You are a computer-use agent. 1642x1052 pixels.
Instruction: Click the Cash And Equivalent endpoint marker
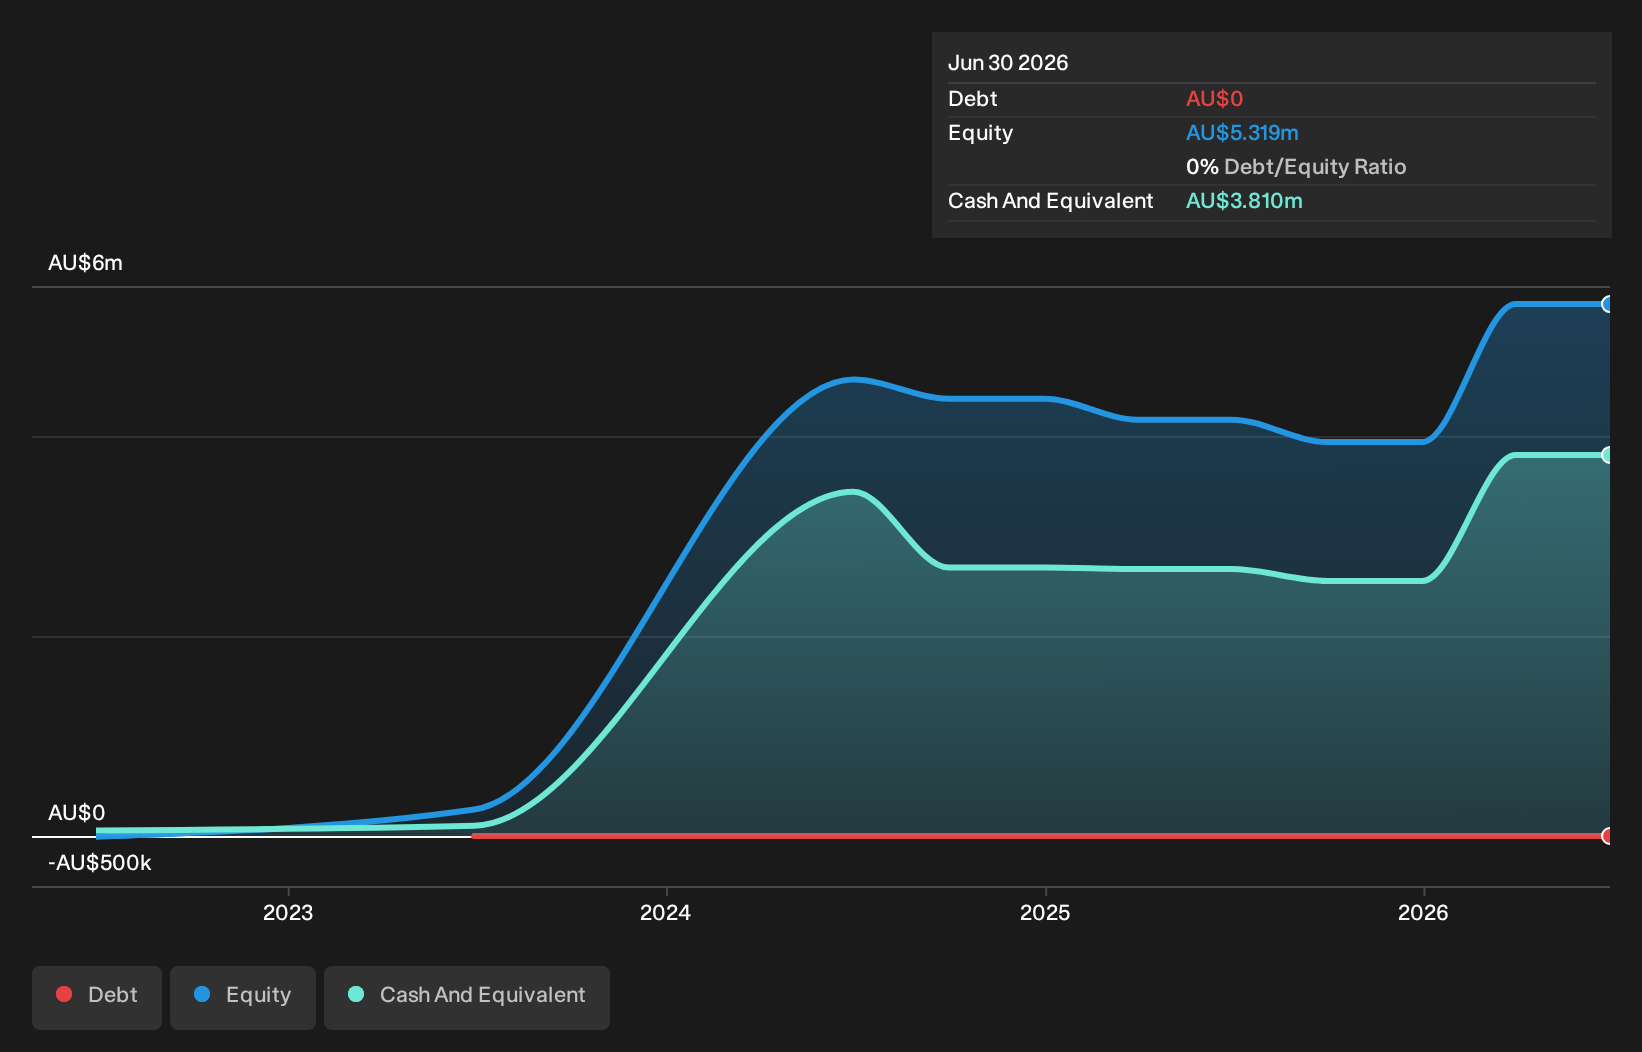pos(1607,455)
